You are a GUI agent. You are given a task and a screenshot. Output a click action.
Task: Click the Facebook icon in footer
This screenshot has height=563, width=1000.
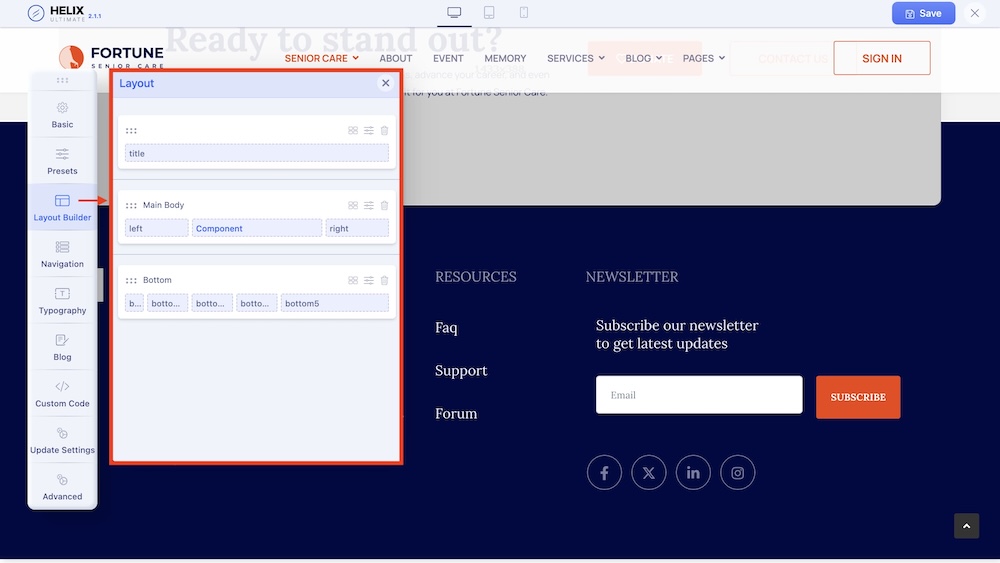click(604, 473)
